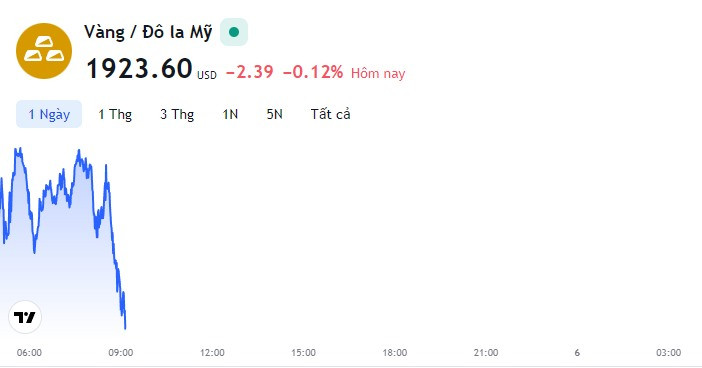Click the 06:00 time axis label

29,353
